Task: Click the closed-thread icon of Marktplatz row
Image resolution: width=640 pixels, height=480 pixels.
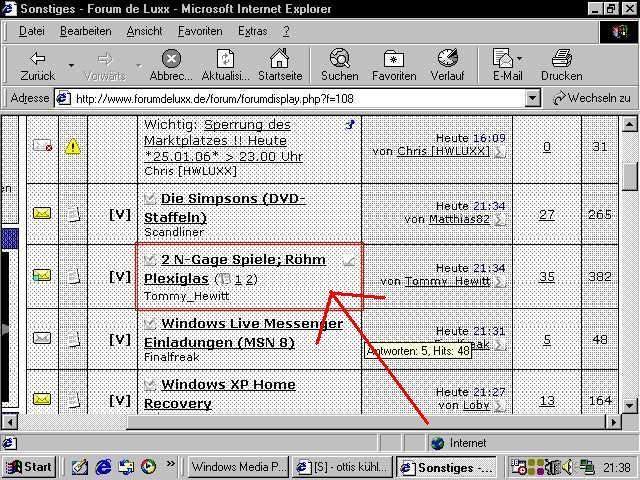Action: tap(42, 146)
